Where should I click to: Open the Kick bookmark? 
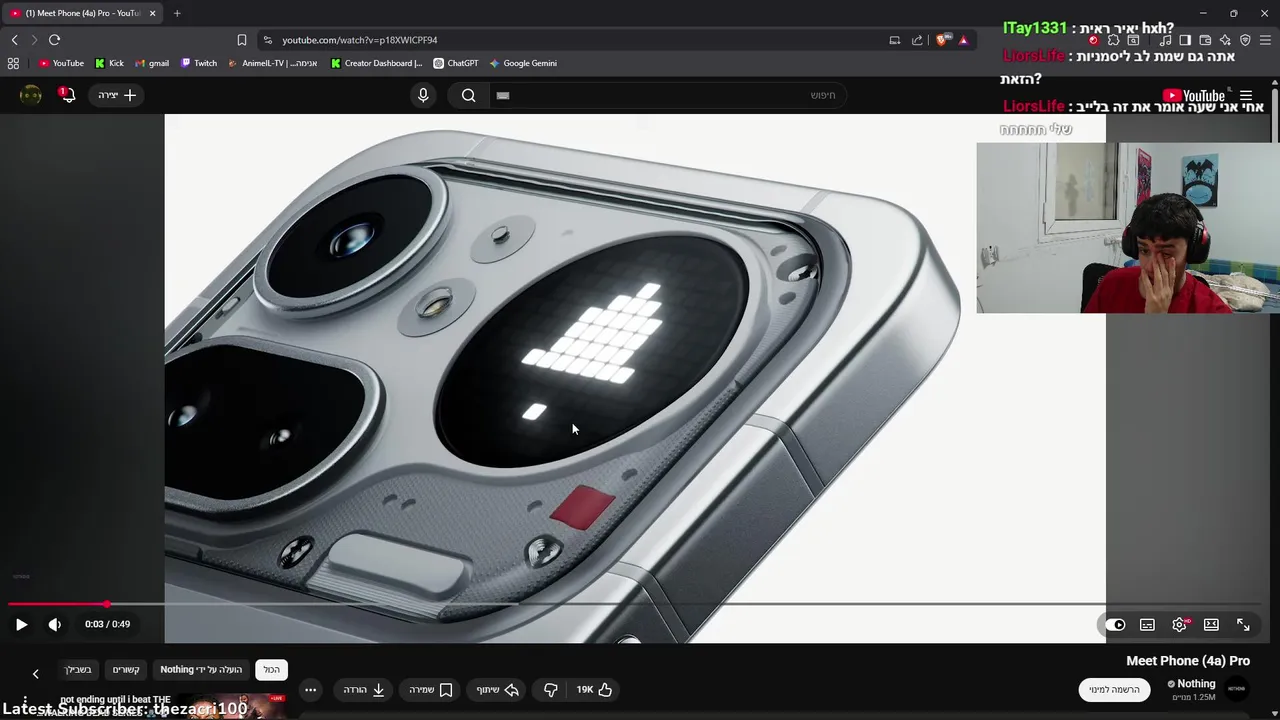pos(109,63)
